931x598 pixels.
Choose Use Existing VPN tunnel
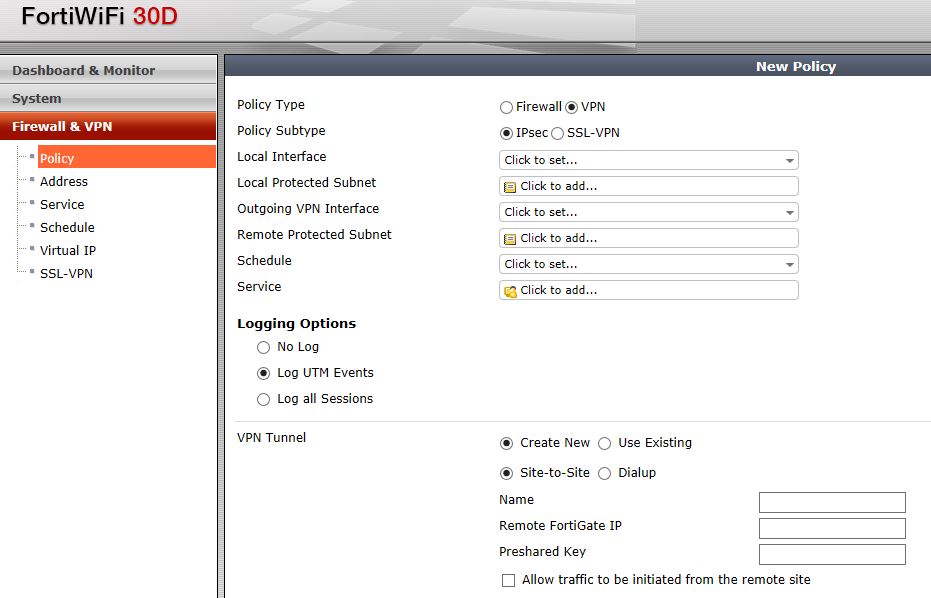[604, 444]
